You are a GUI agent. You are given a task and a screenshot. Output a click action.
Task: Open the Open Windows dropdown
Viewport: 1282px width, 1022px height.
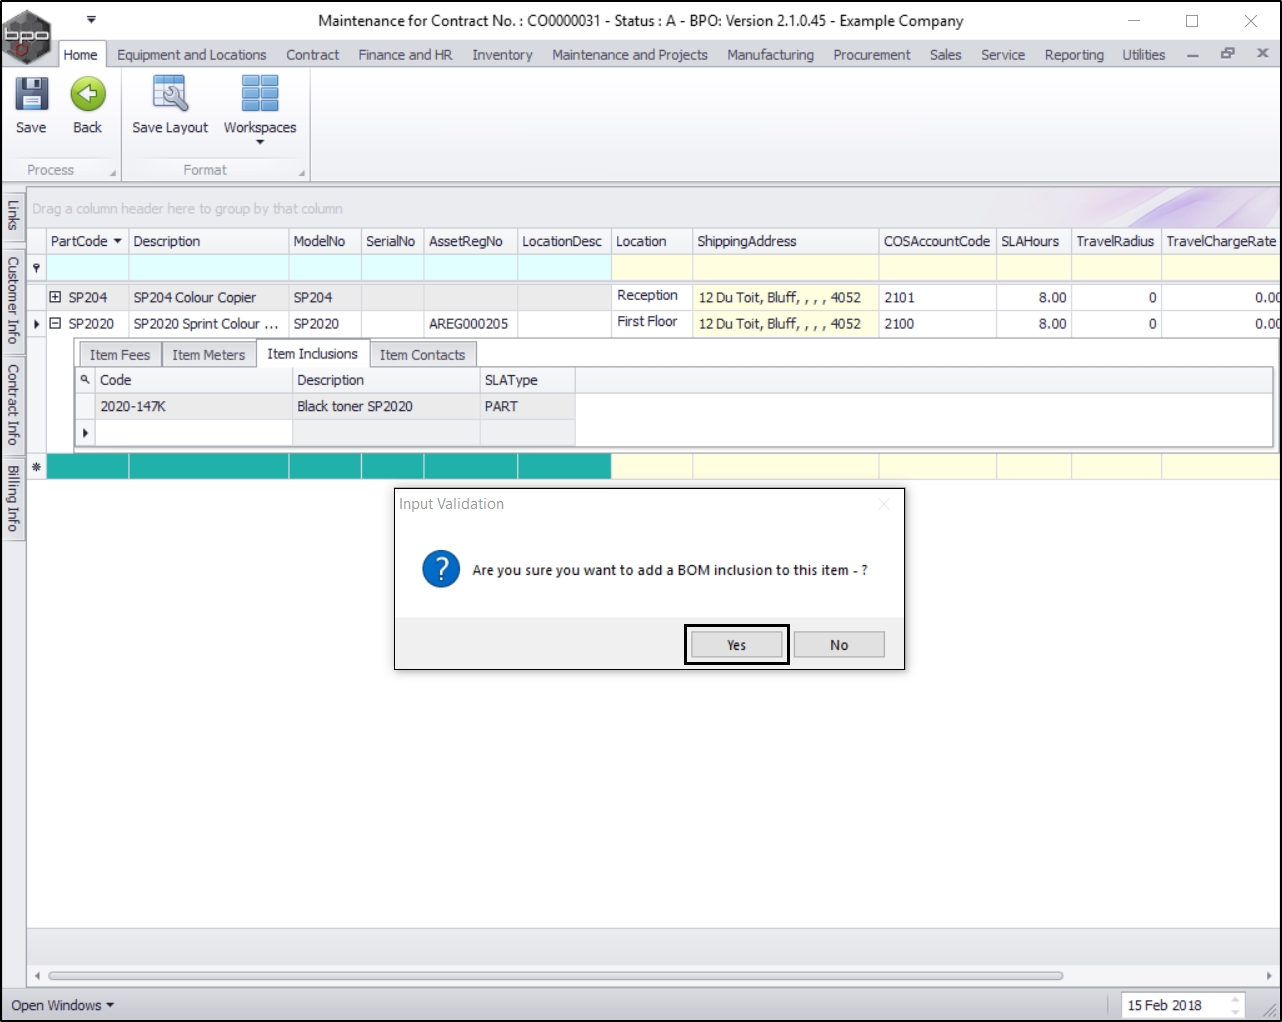[x=62, y=1005]
